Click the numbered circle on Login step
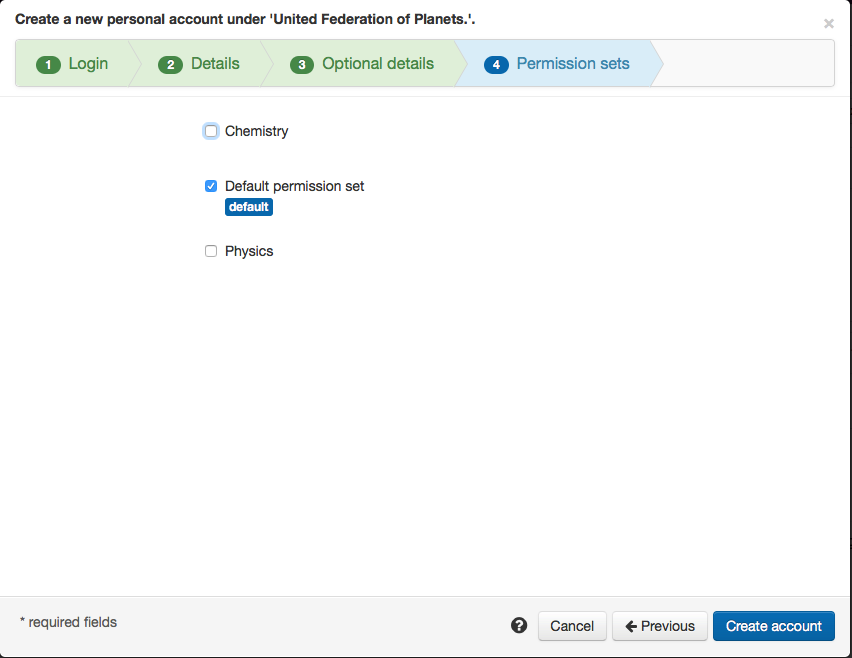This screenshot has height=658, width=852. pyautogui.click(x=48, y=64)
